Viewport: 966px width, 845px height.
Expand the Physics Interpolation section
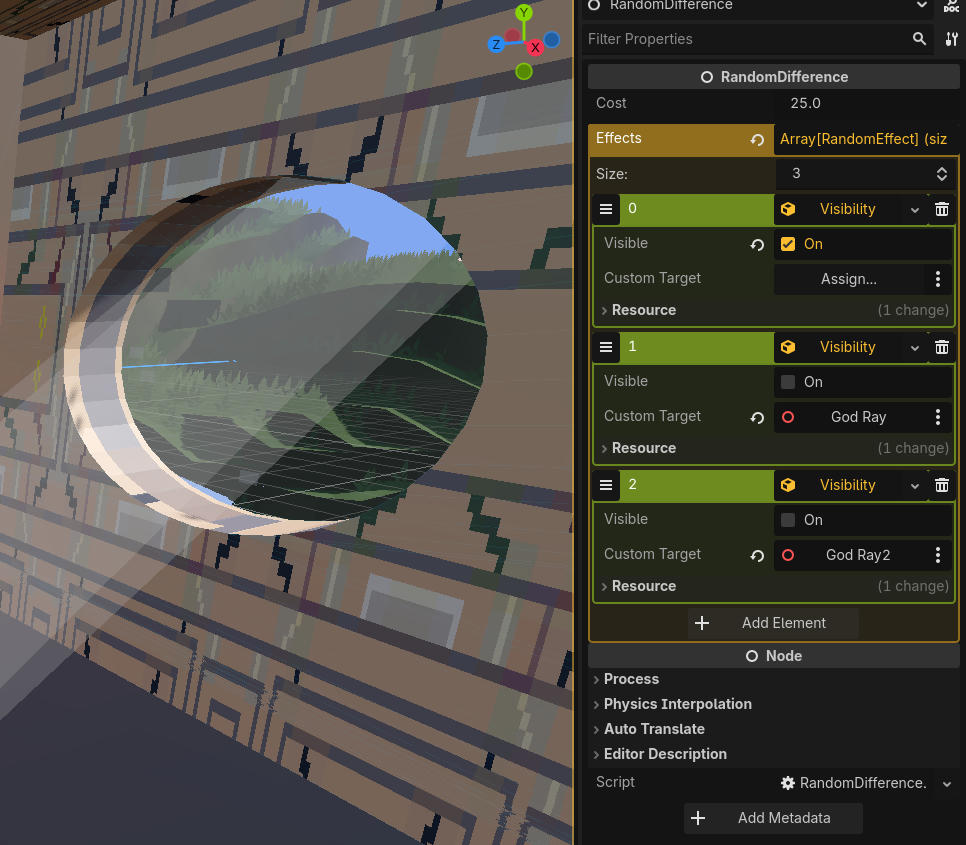pyautogui.click(x=677, y=704)
